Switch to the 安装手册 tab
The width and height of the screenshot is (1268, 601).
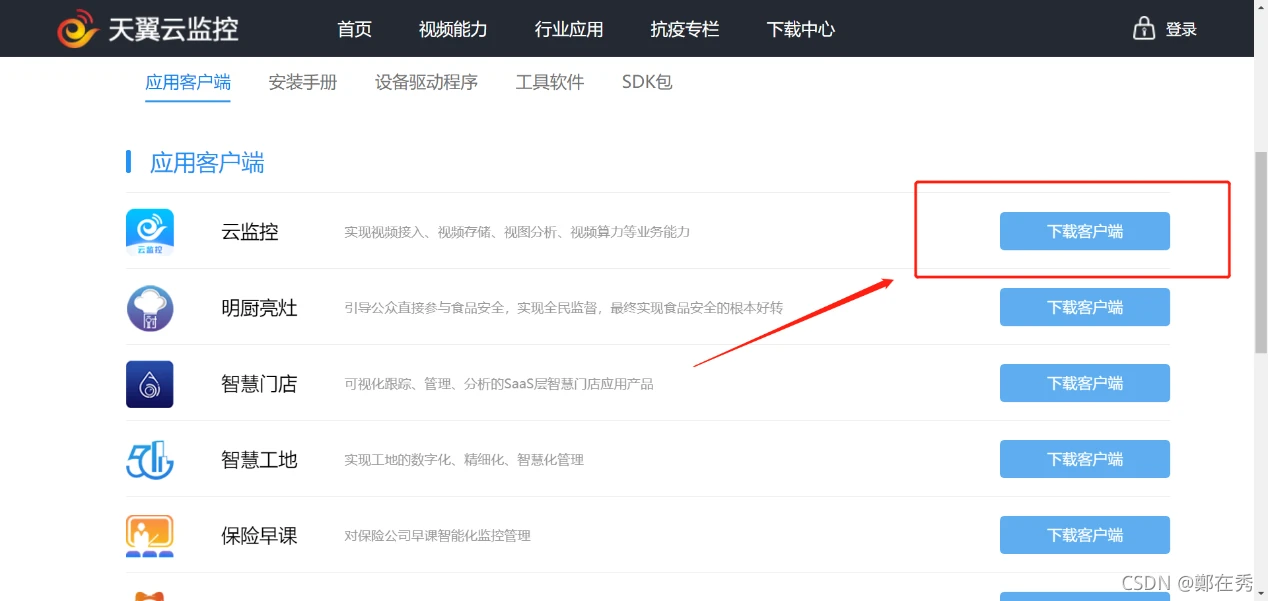pyautogui.click(x=303, y=82)
